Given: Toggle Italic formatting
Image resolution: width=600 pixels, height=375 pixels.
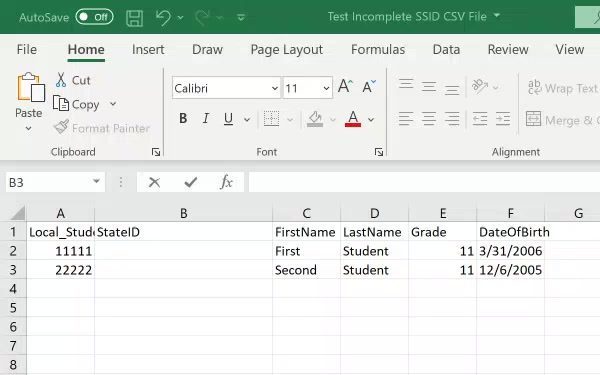Looking at the screenshot, I should pos(206,119).
